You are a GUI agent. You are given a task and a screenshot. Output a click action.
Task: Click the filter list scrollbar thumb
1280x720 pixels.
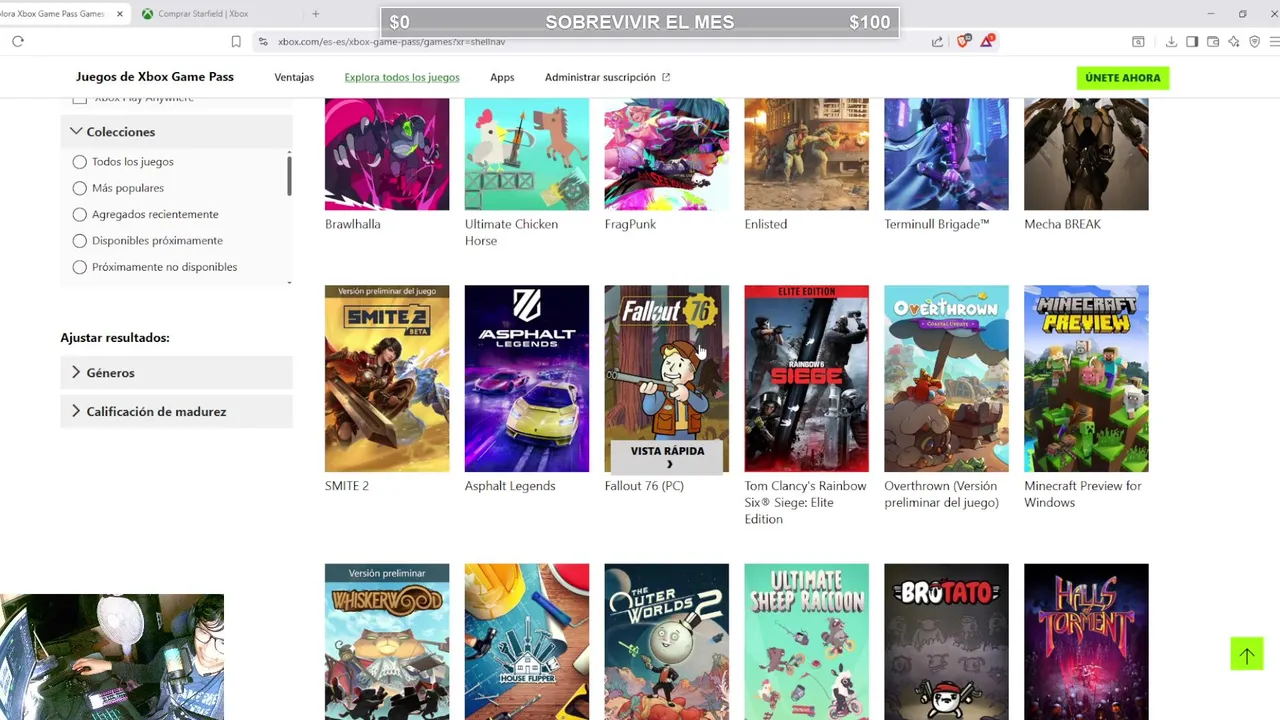click(x=289, y=175)
